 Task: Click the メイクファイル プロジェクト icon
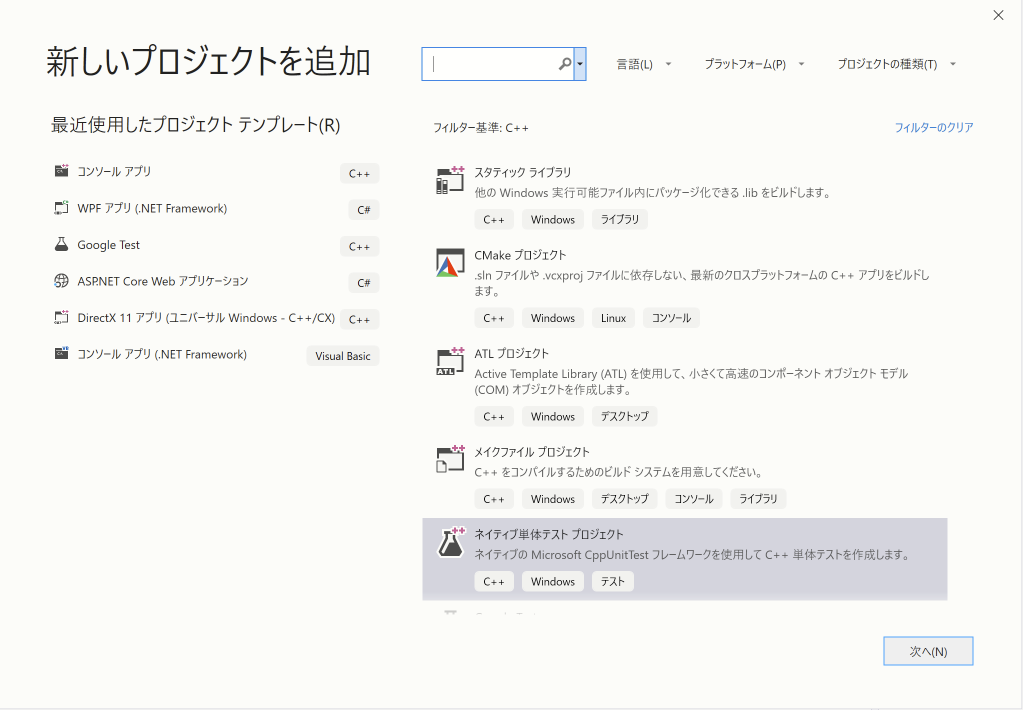pos(450,459)
